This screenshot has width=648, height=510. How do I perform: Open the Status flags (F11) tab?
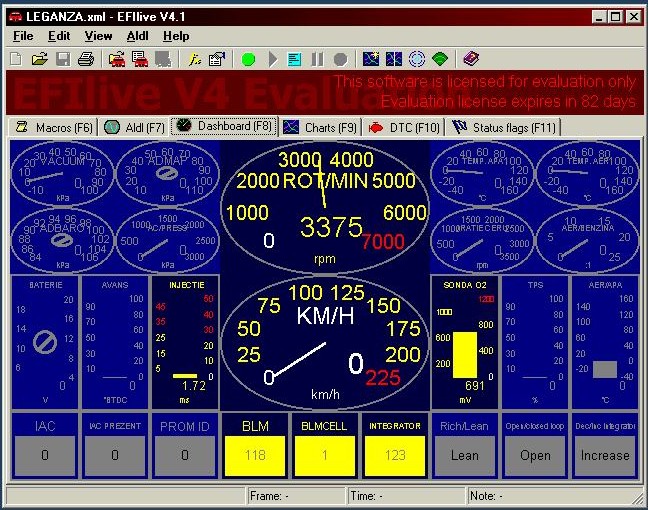pos(503,127)
